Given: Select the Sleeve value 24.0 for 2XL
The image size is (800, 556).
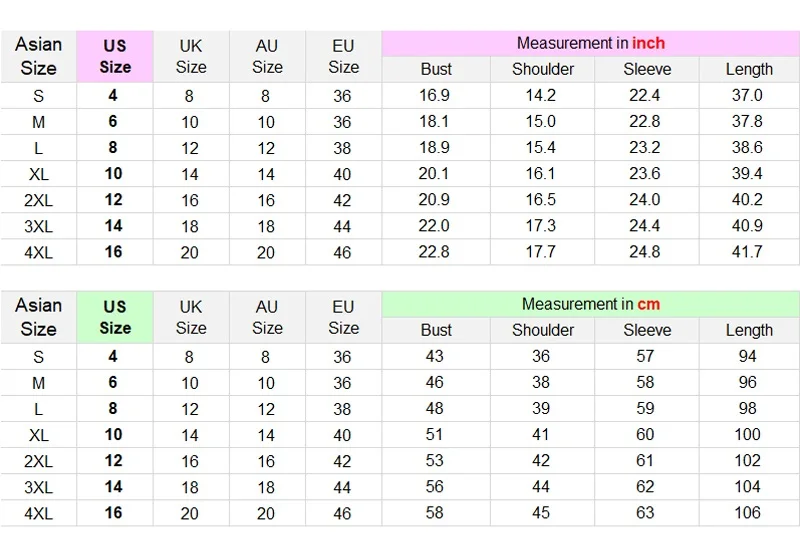Looking at the screenshot, I should (644, 199).
